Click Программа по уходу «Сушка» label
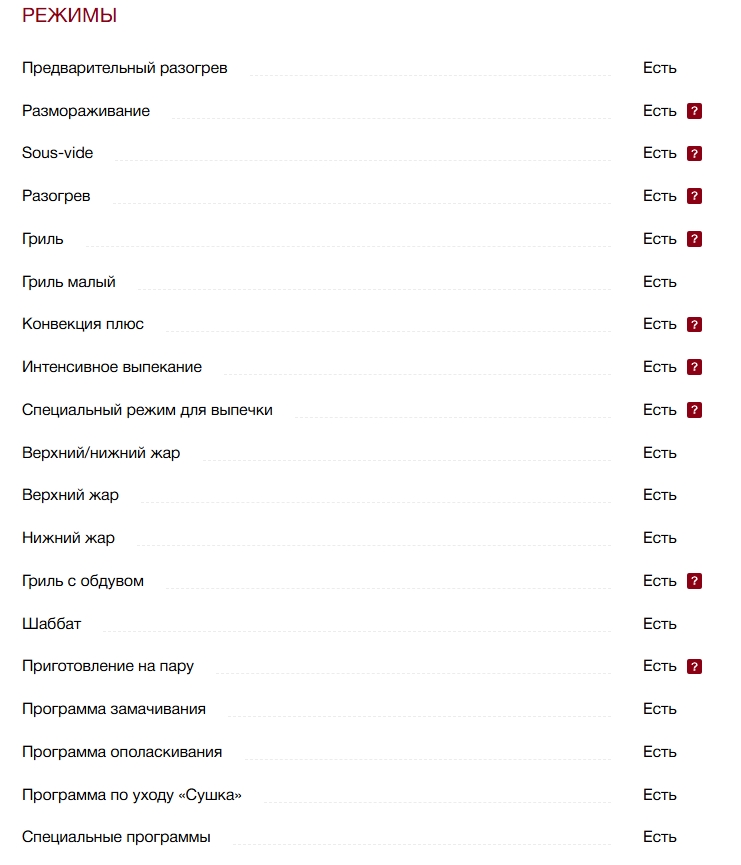The width and height of the screenshot is (741, 865). click(x=132, y=795)
